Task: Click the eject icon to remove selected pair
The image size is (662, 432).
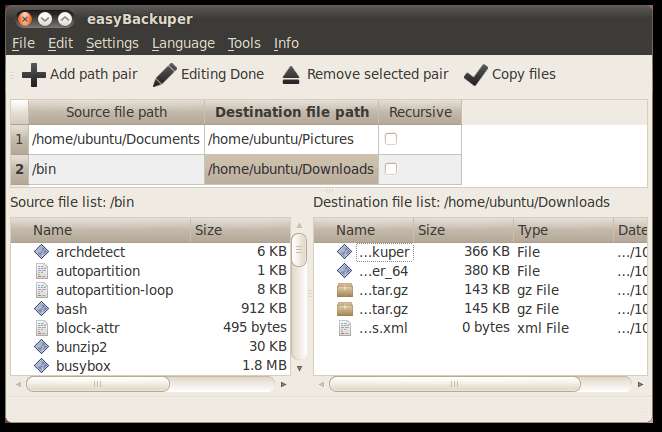Action: tap(291, 75)
